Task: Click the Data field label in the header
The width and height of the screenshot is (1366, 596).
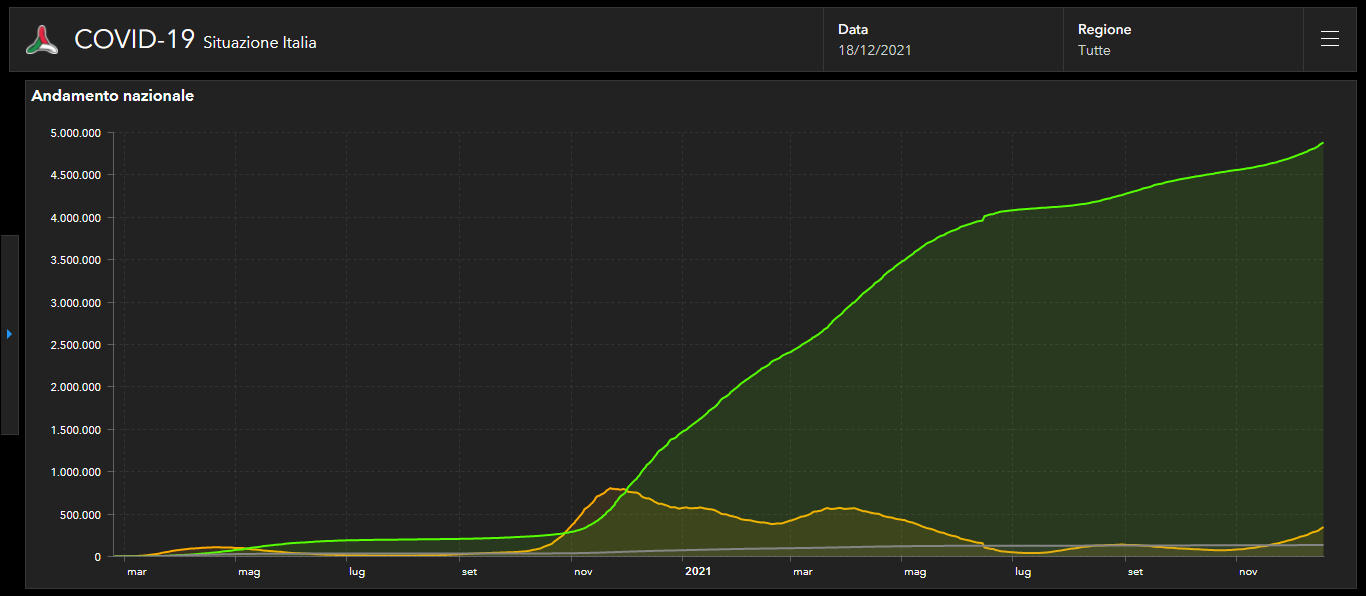Action: pyautogui.click(x=853, y=30)
